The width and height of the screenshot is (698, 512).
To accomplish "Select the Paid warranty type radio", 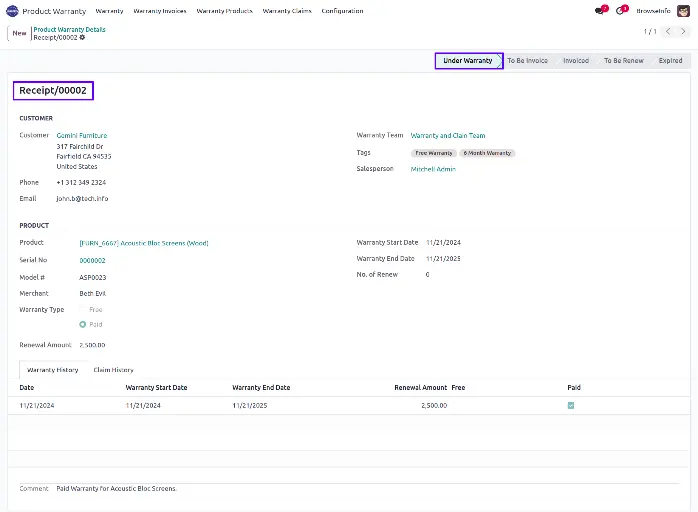I will click(83, 325).
